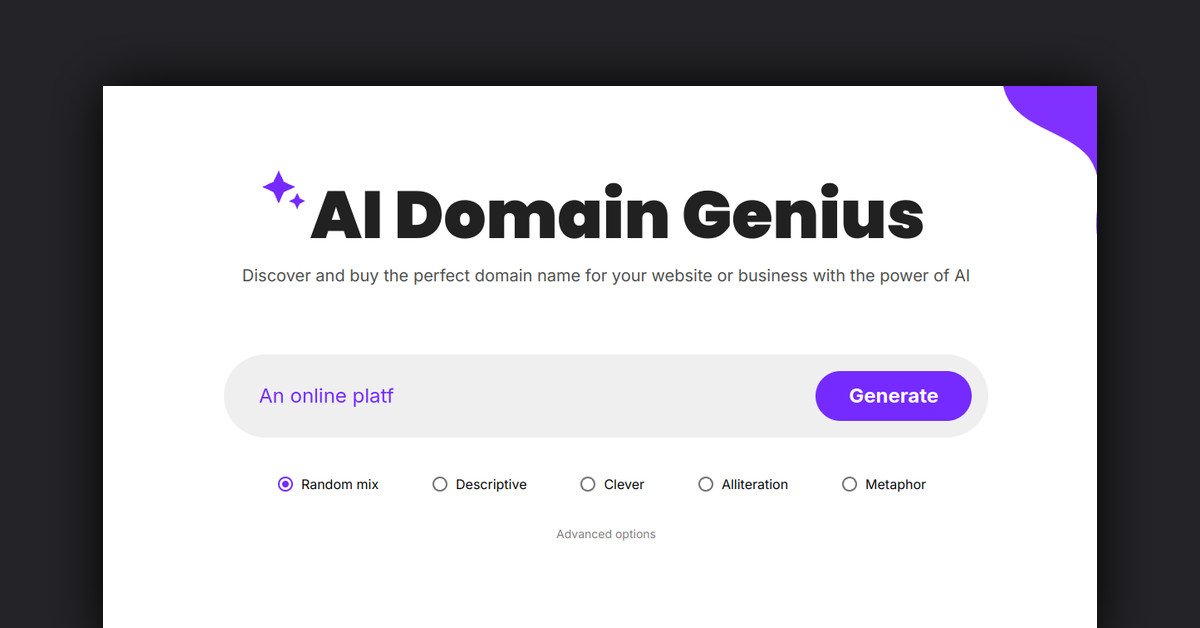Click the placeholder text "An online platf"
Screen dimensions: 1200x628
[326, 396]
